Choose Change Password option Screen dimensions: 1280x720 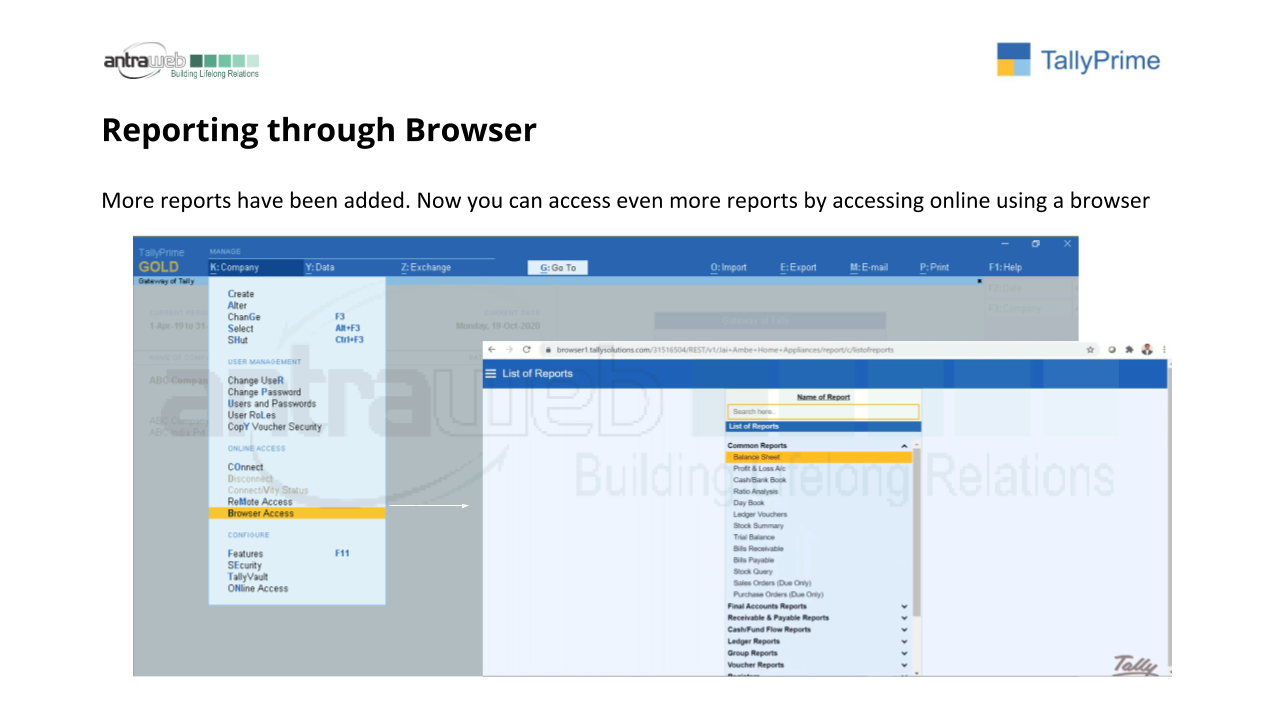[x=264, y=392]
